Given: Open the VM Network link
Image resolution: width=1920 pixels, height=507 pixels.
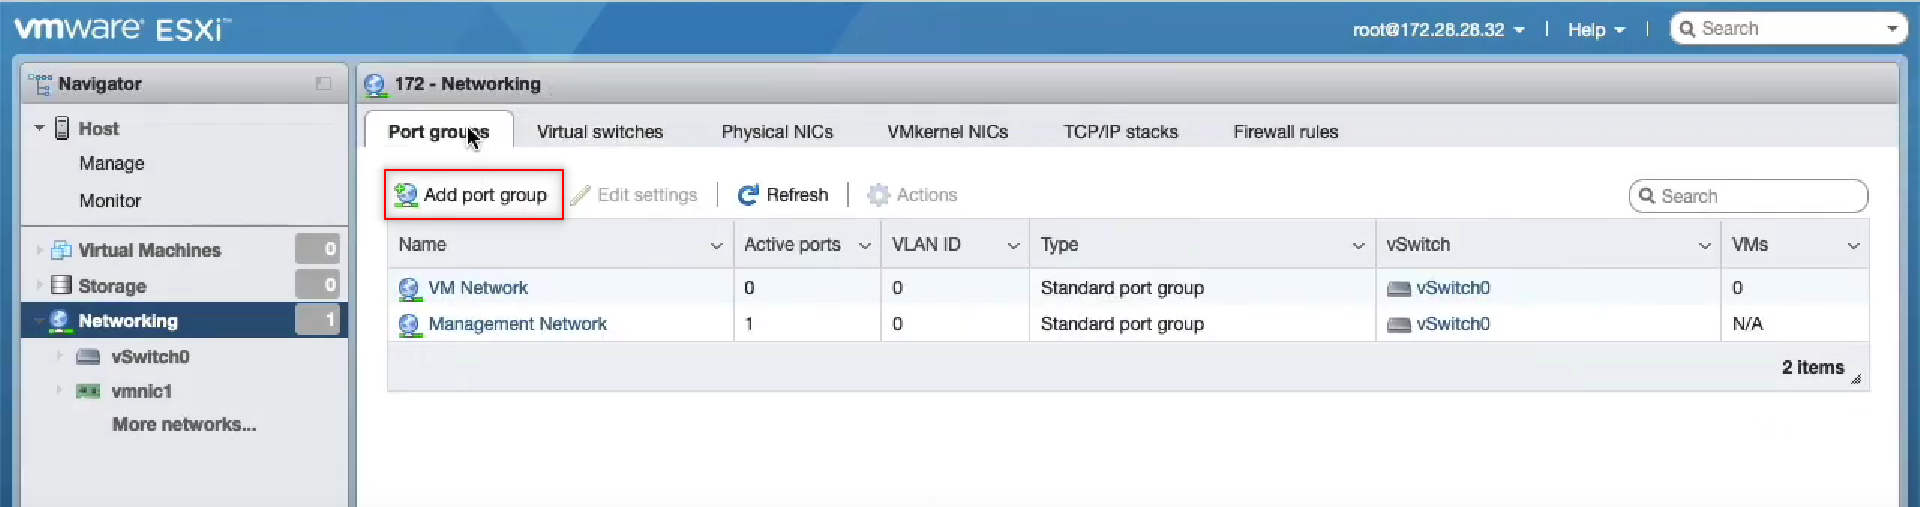Looking at the screenshot, I should pyautogui.click(x=478, y=288).
